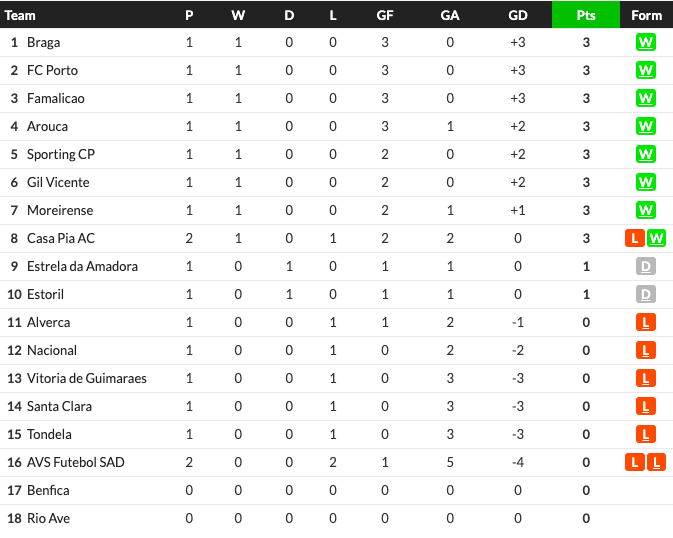Open the Vitoria de Guimaraes team link

(x=87, y=378)
